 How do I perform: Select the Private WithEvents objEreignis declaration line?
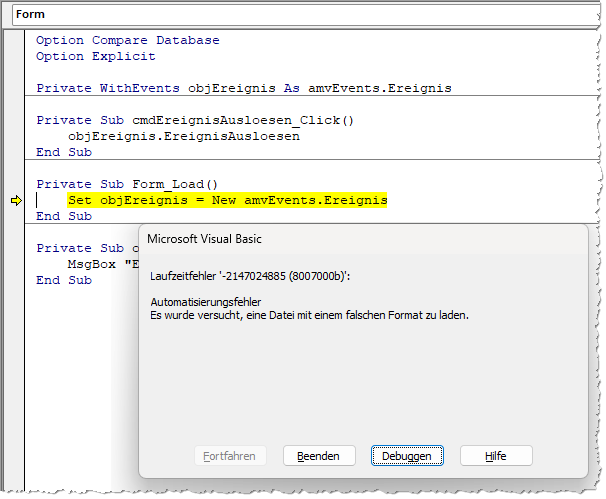pos(243,88)
